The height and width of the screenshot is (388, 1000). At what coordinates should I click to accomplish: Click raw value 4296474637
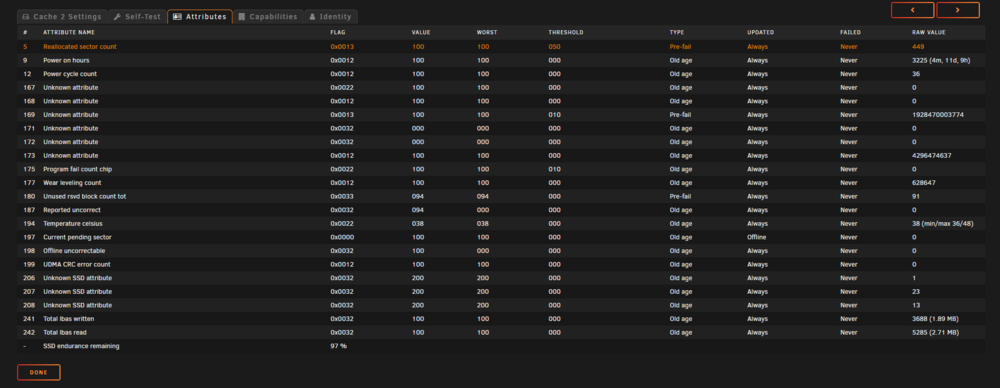(x=932, y=156)
